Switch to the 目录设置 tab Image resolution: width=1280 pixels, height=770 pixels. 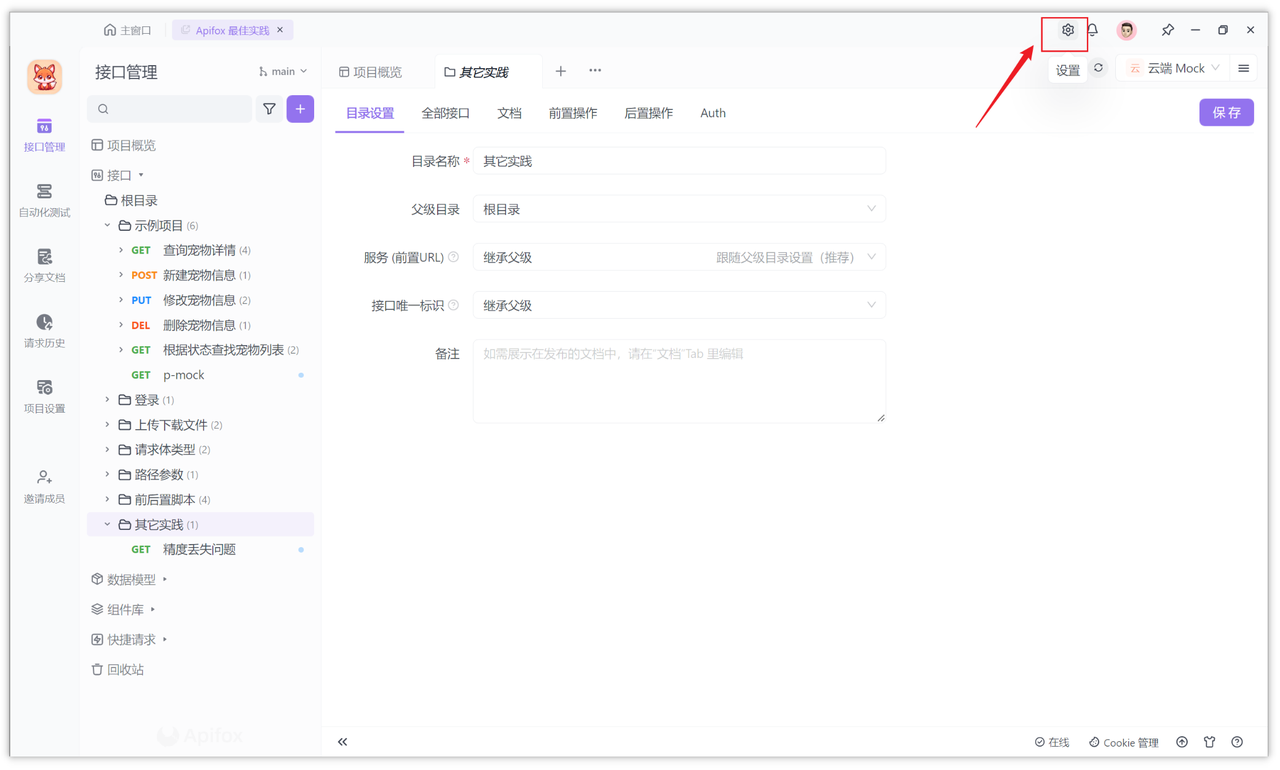coord(370,113)
